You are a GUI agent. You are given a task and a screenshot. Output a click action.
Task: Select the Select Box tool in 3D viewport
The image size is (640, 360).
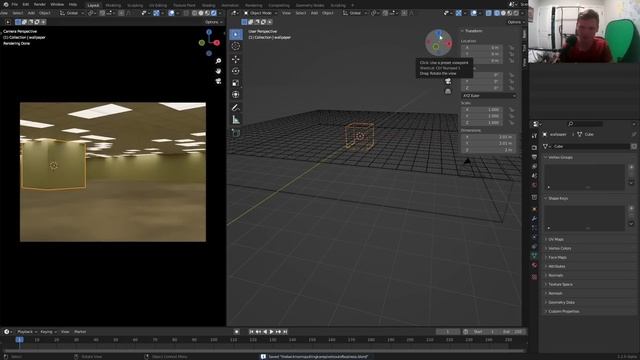click(236, 34)
